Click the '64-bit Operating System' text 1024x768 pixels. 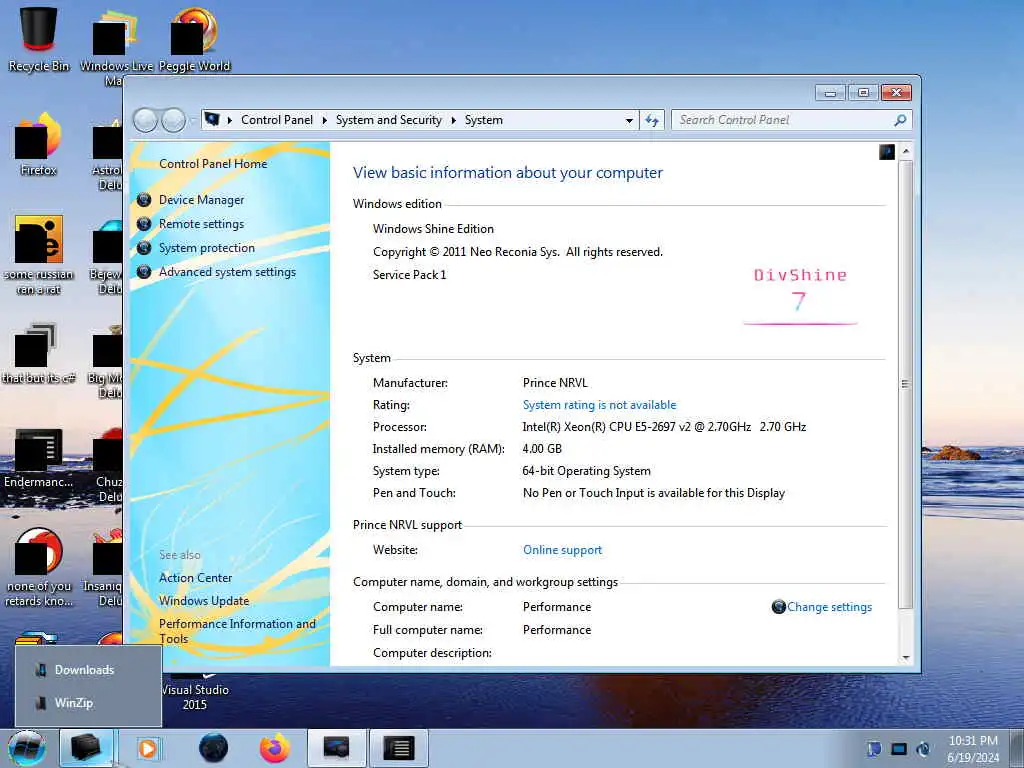pos(586,471)
